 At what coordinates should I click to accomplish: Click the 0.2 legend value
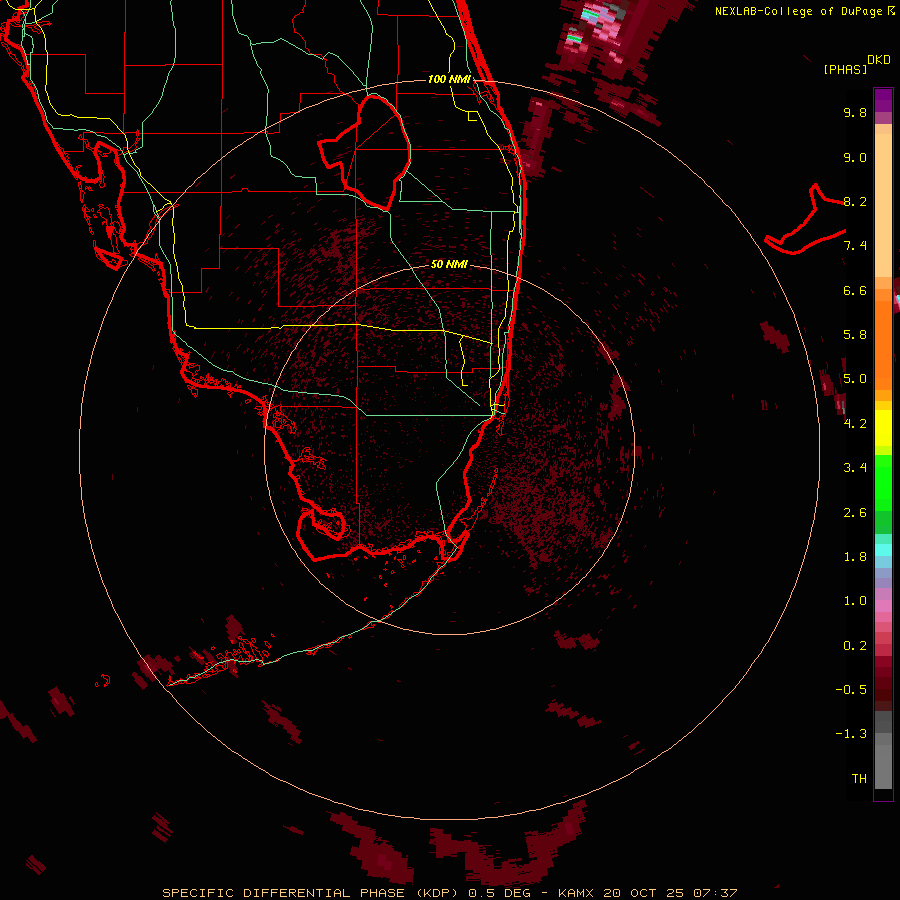pos(855,645)
